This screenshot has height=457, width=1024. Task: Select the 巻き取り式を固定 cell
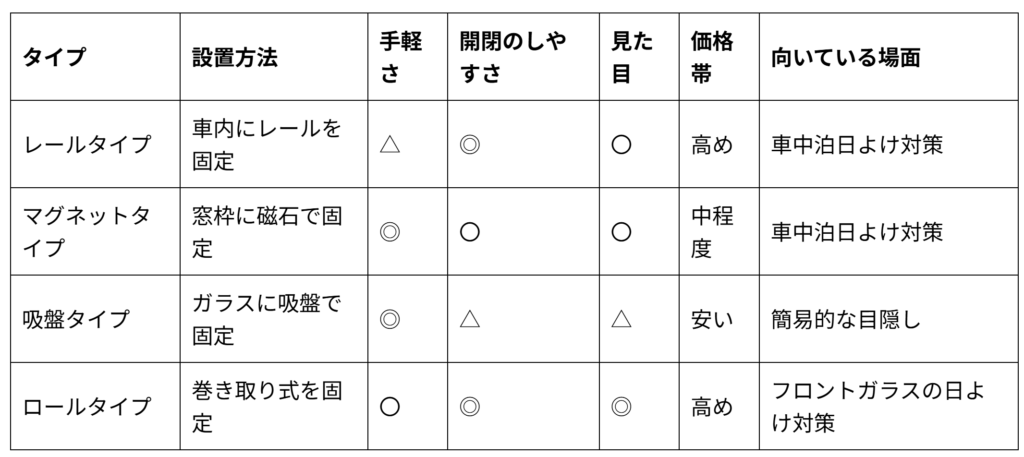tap(266, 406)
